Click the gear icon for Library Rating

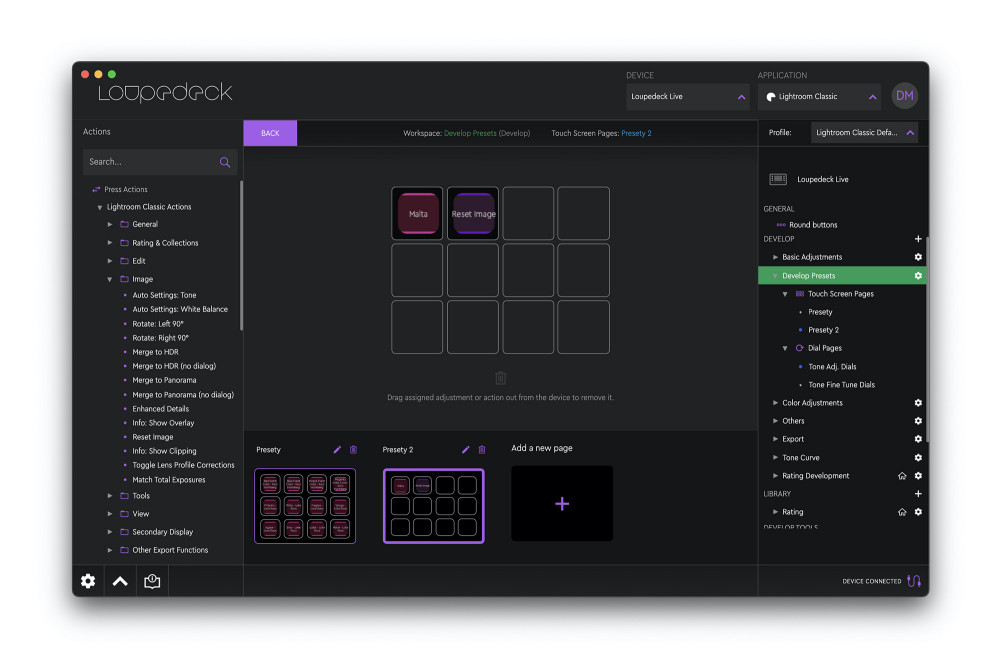pos(918,511)
